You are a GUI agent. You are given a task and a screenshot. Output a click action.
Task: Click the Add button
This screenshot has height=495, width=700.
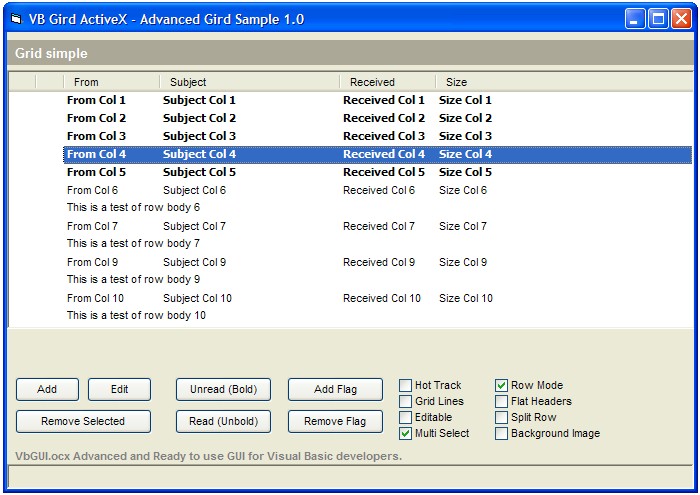[47, 389]
